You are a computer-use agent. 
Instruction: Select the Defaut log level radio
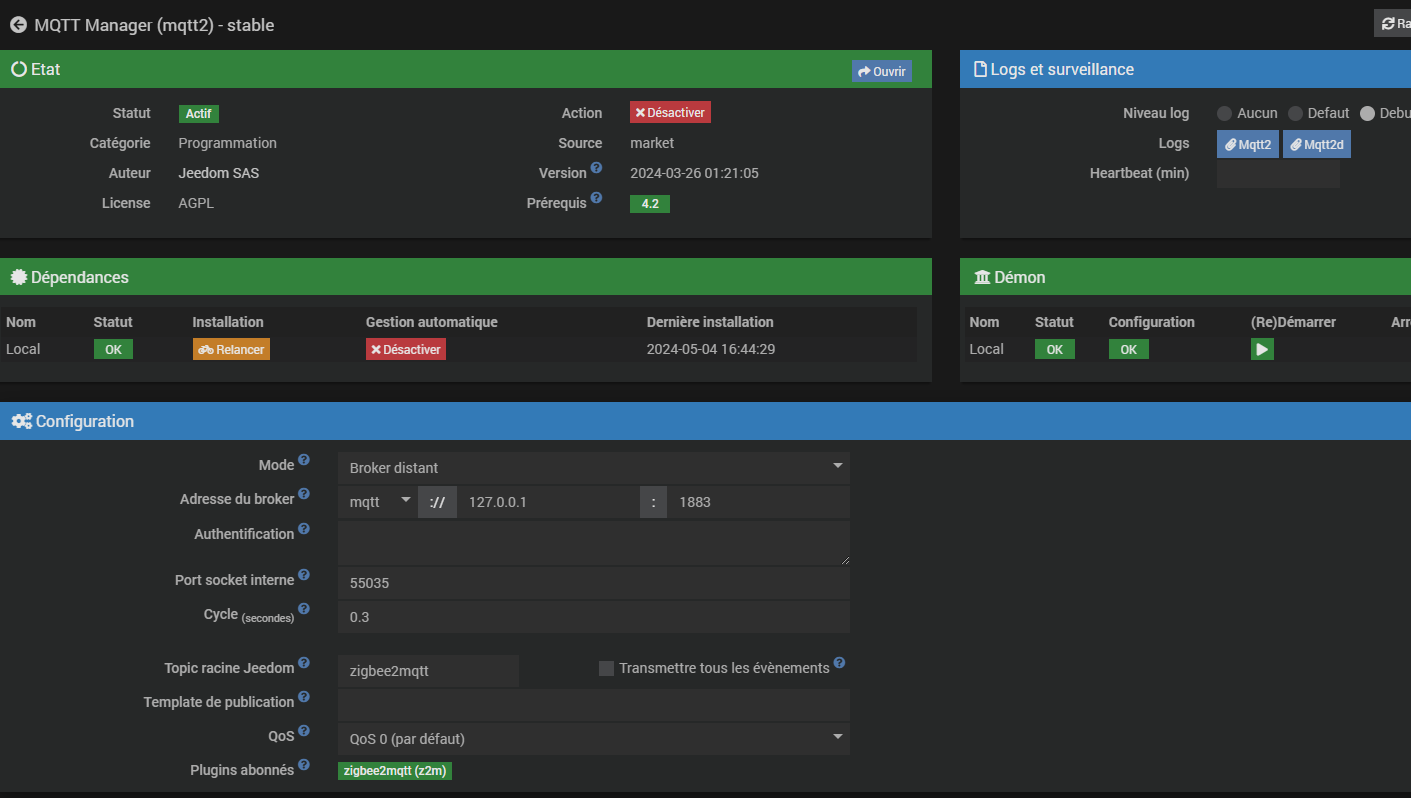pos(1295,113)
